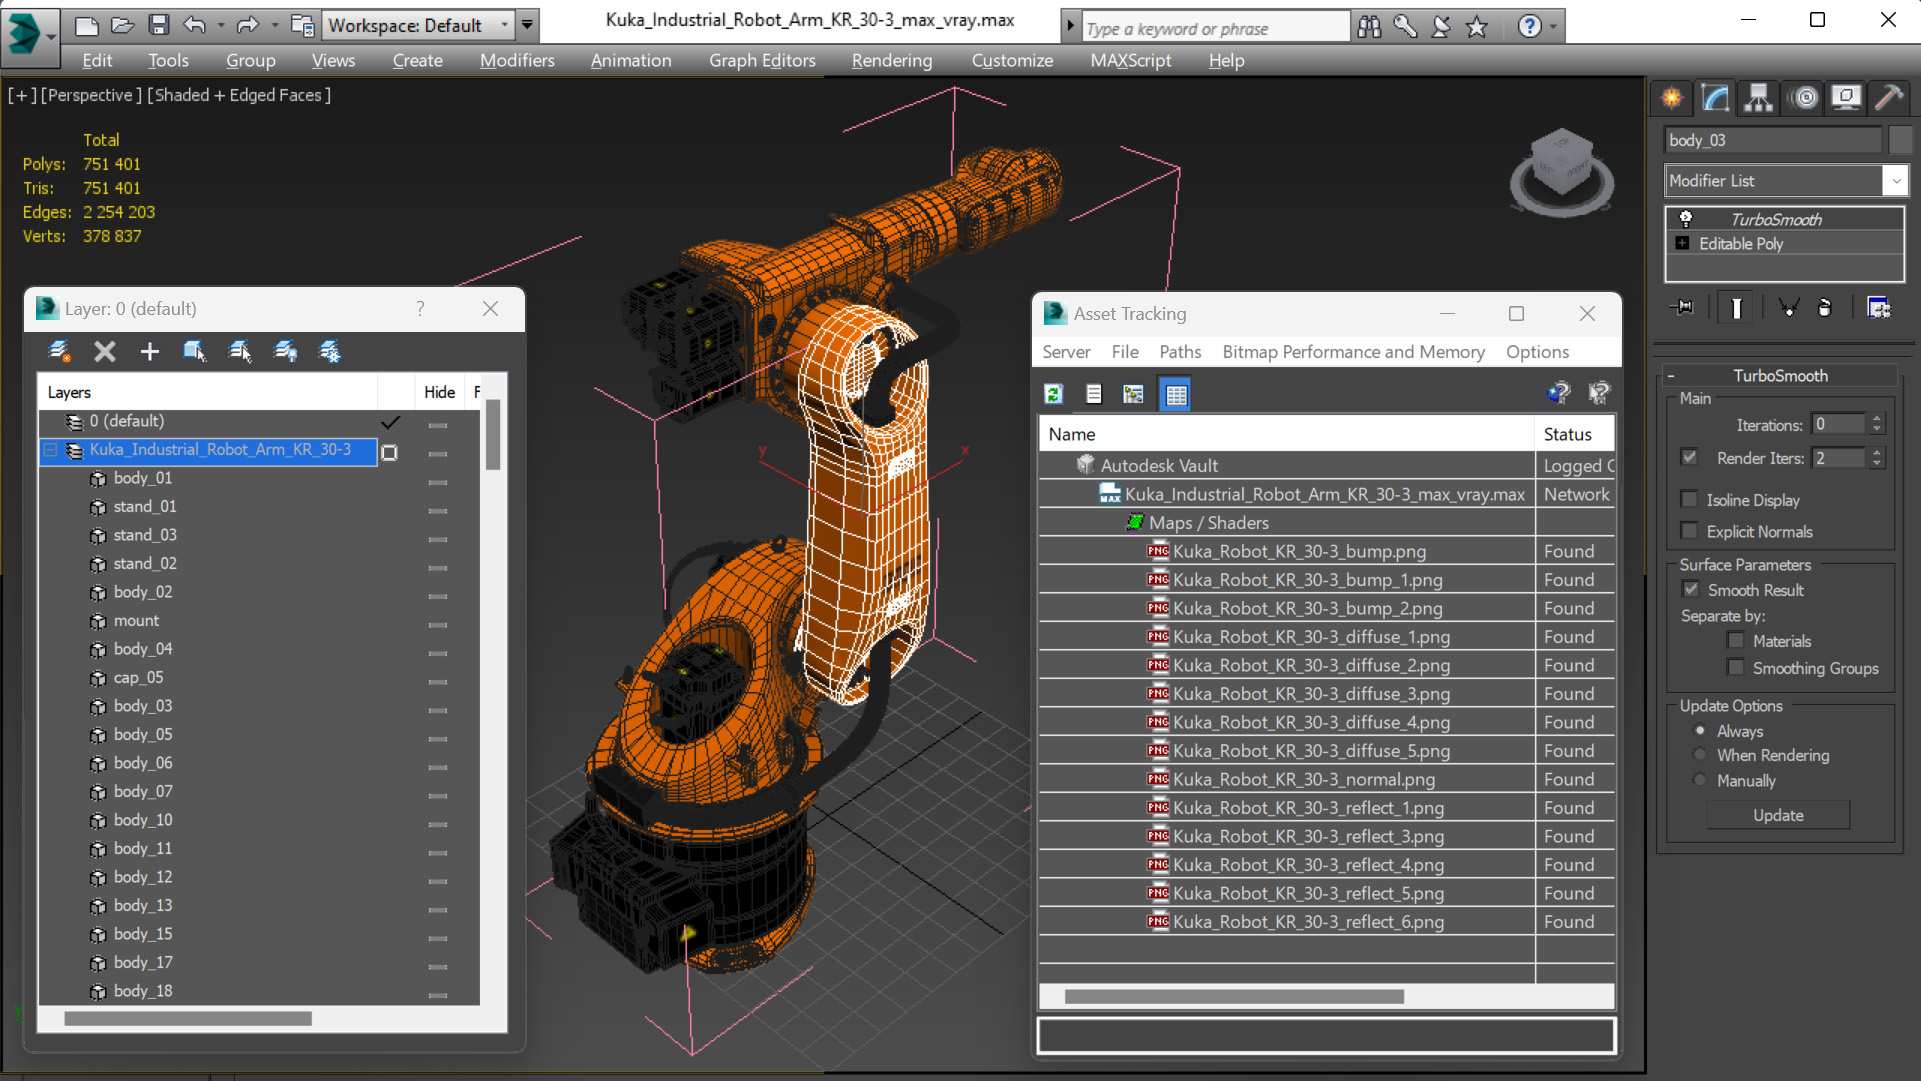Select Manually update option
Screen dimensions: 1921x1081
[x=1700, y=779]
